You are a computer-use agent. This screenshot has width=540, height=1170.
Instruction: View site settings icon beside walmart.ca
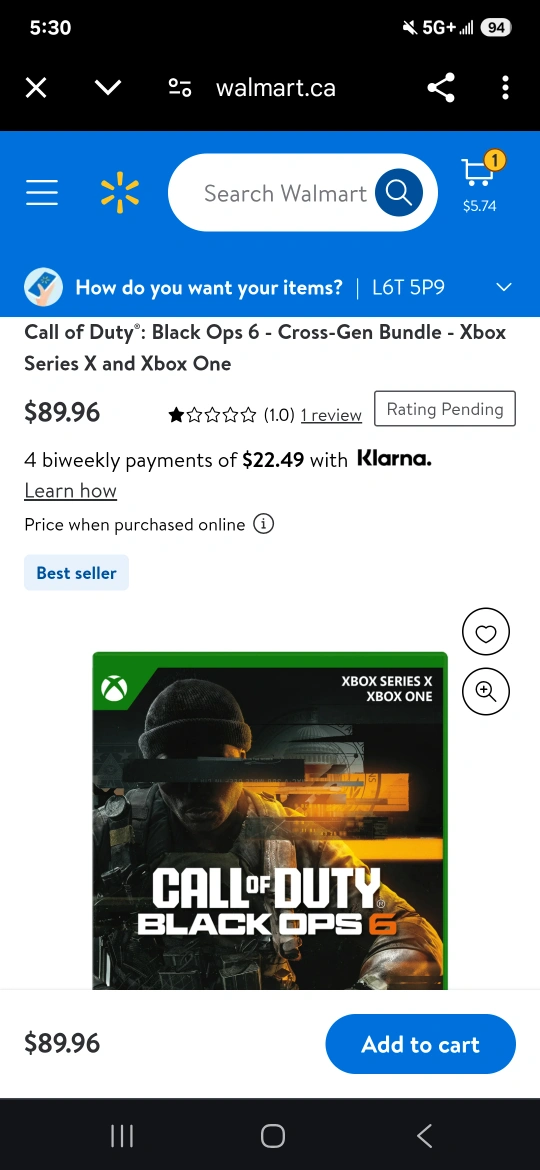tap(180, 88)
